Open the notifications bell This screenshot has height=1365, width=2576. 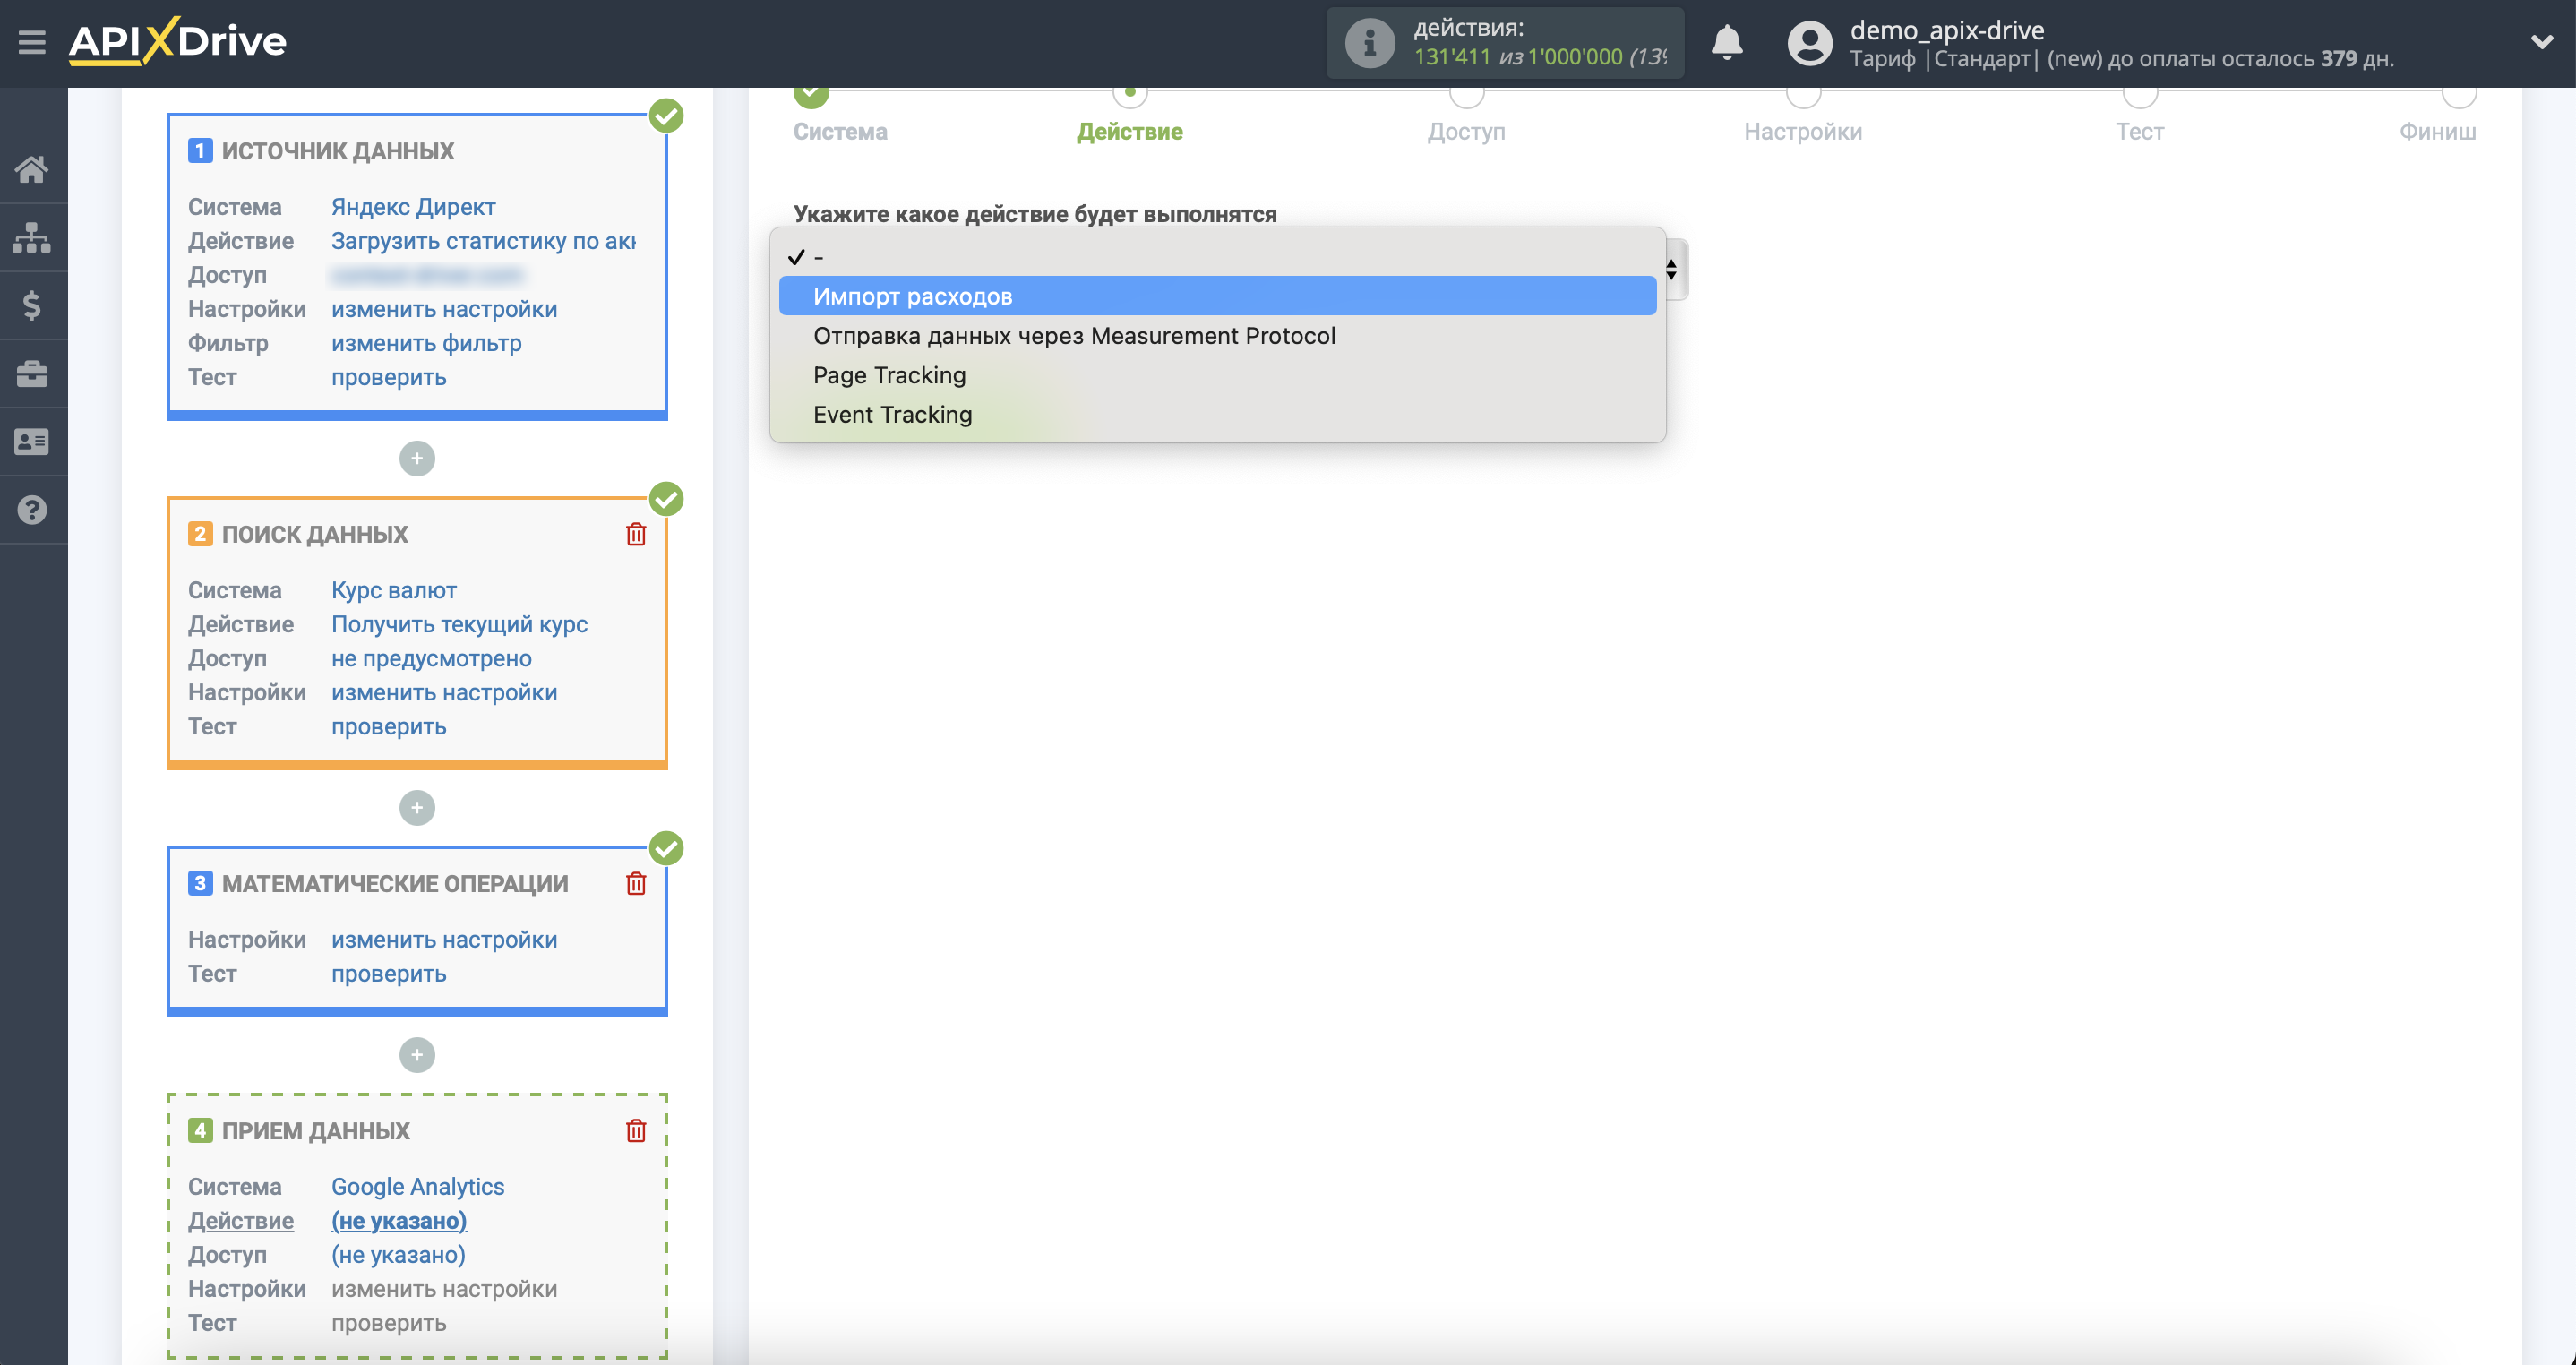[1727, 43]
